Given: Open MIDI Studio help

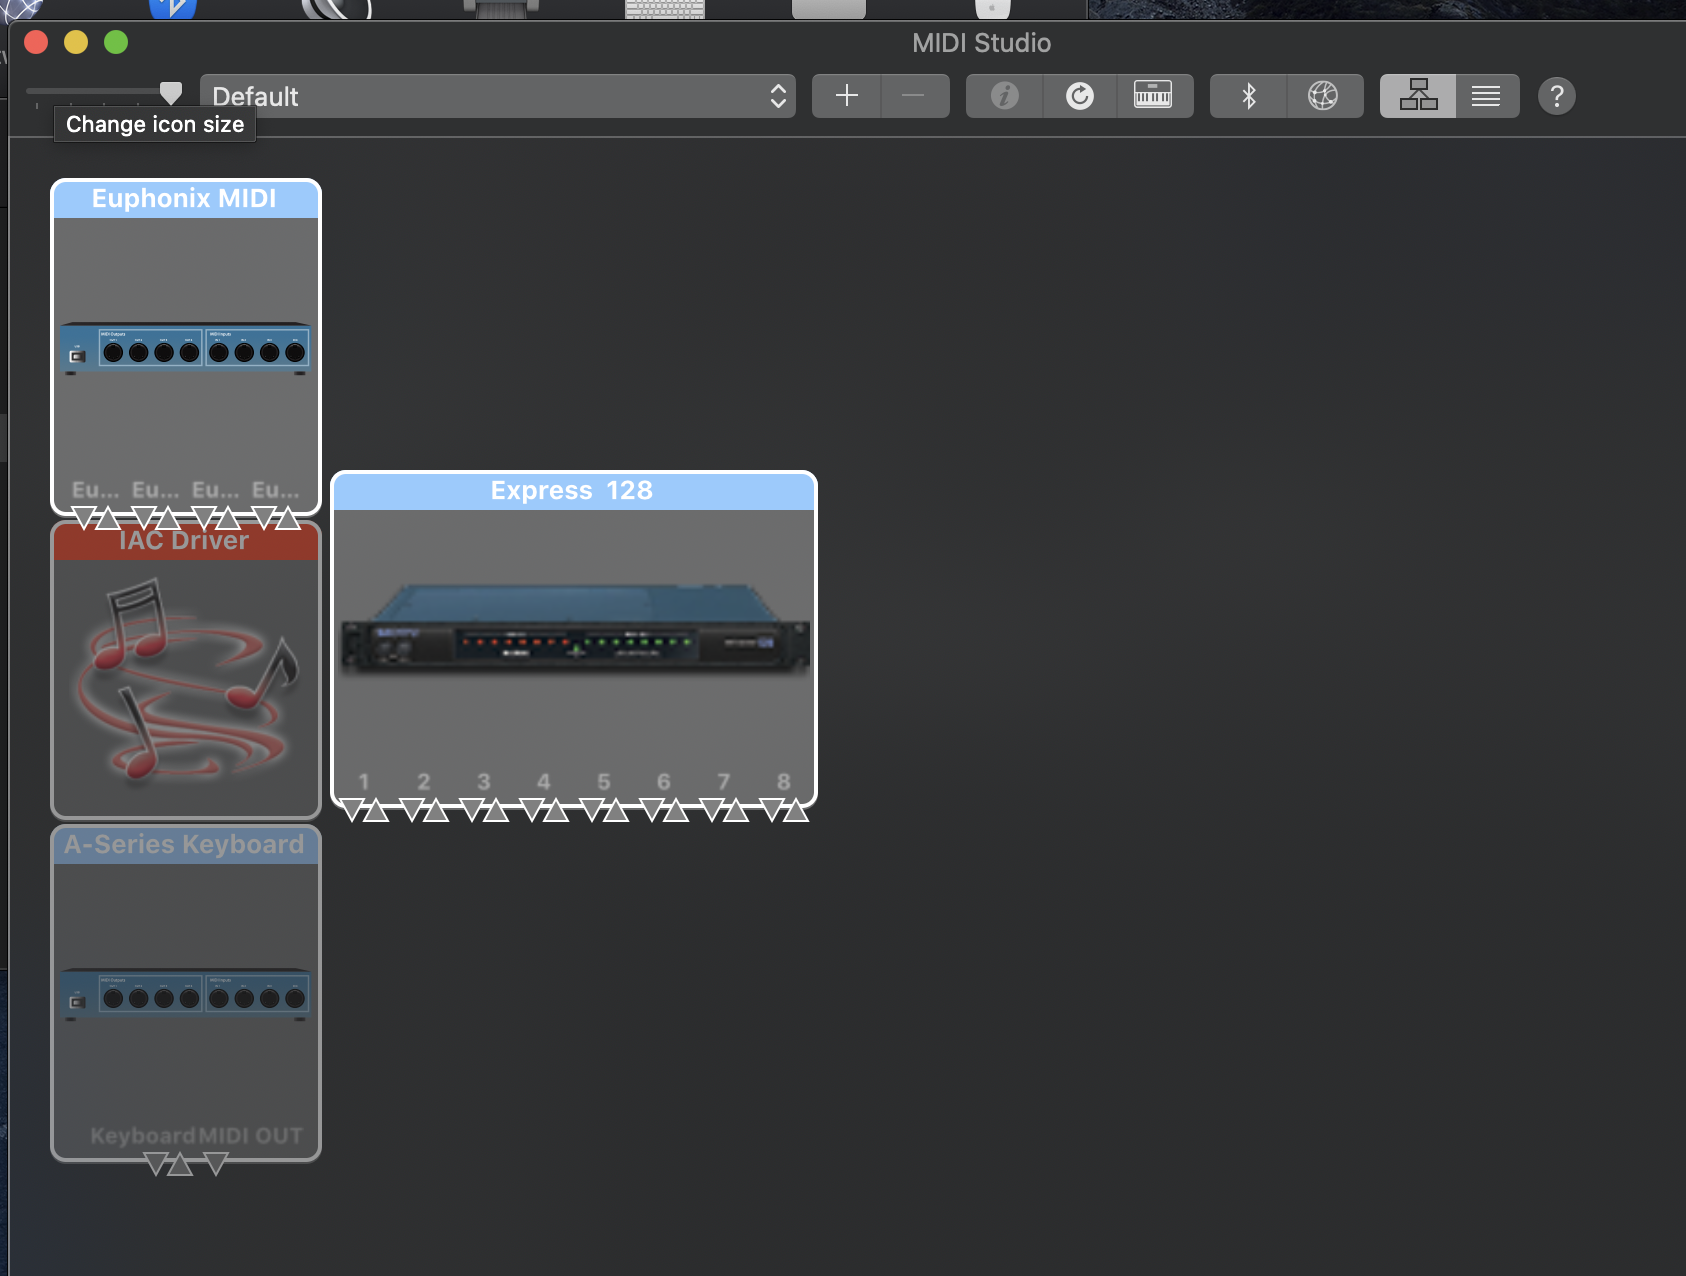Looking at the screenshot, I should pyautogui.click(x=1556, y=96).
